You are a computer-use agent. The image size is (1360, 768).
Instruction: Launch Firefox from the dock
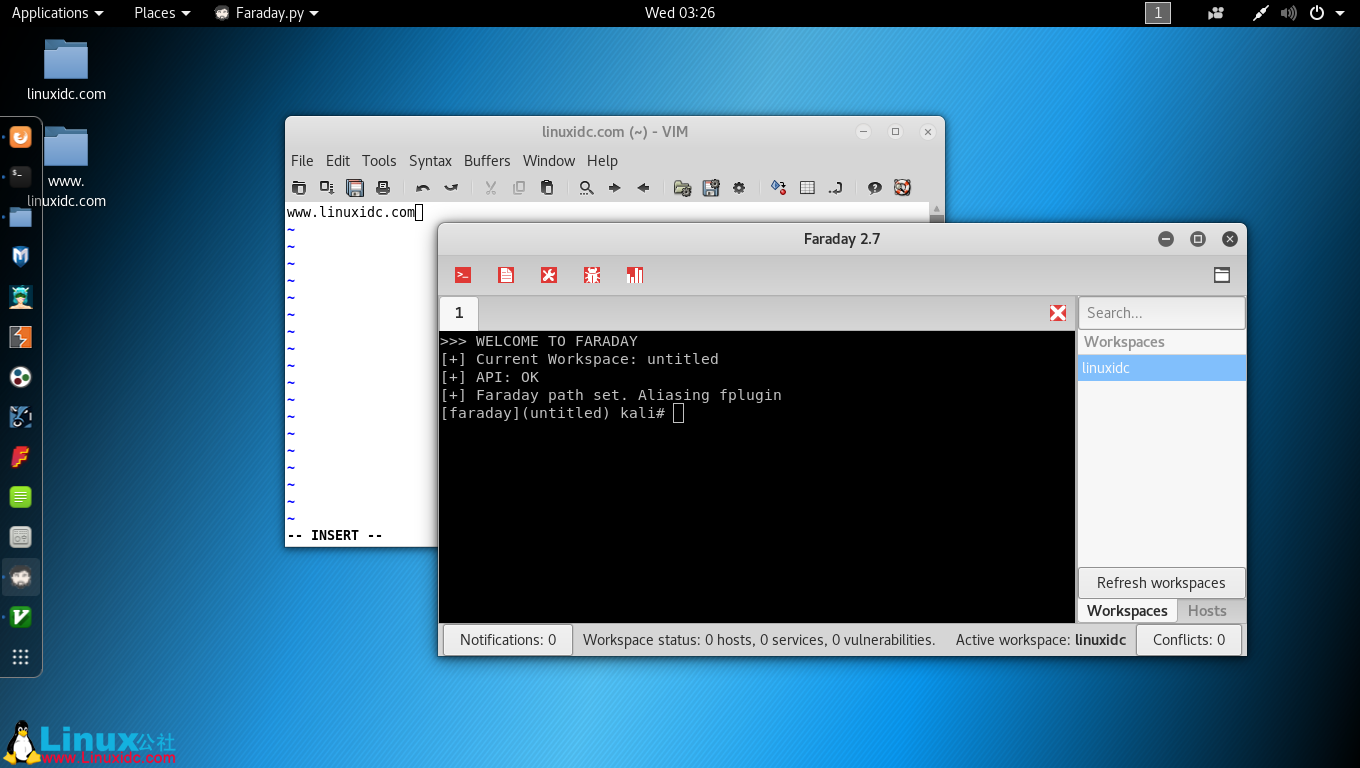coord(20,137)
